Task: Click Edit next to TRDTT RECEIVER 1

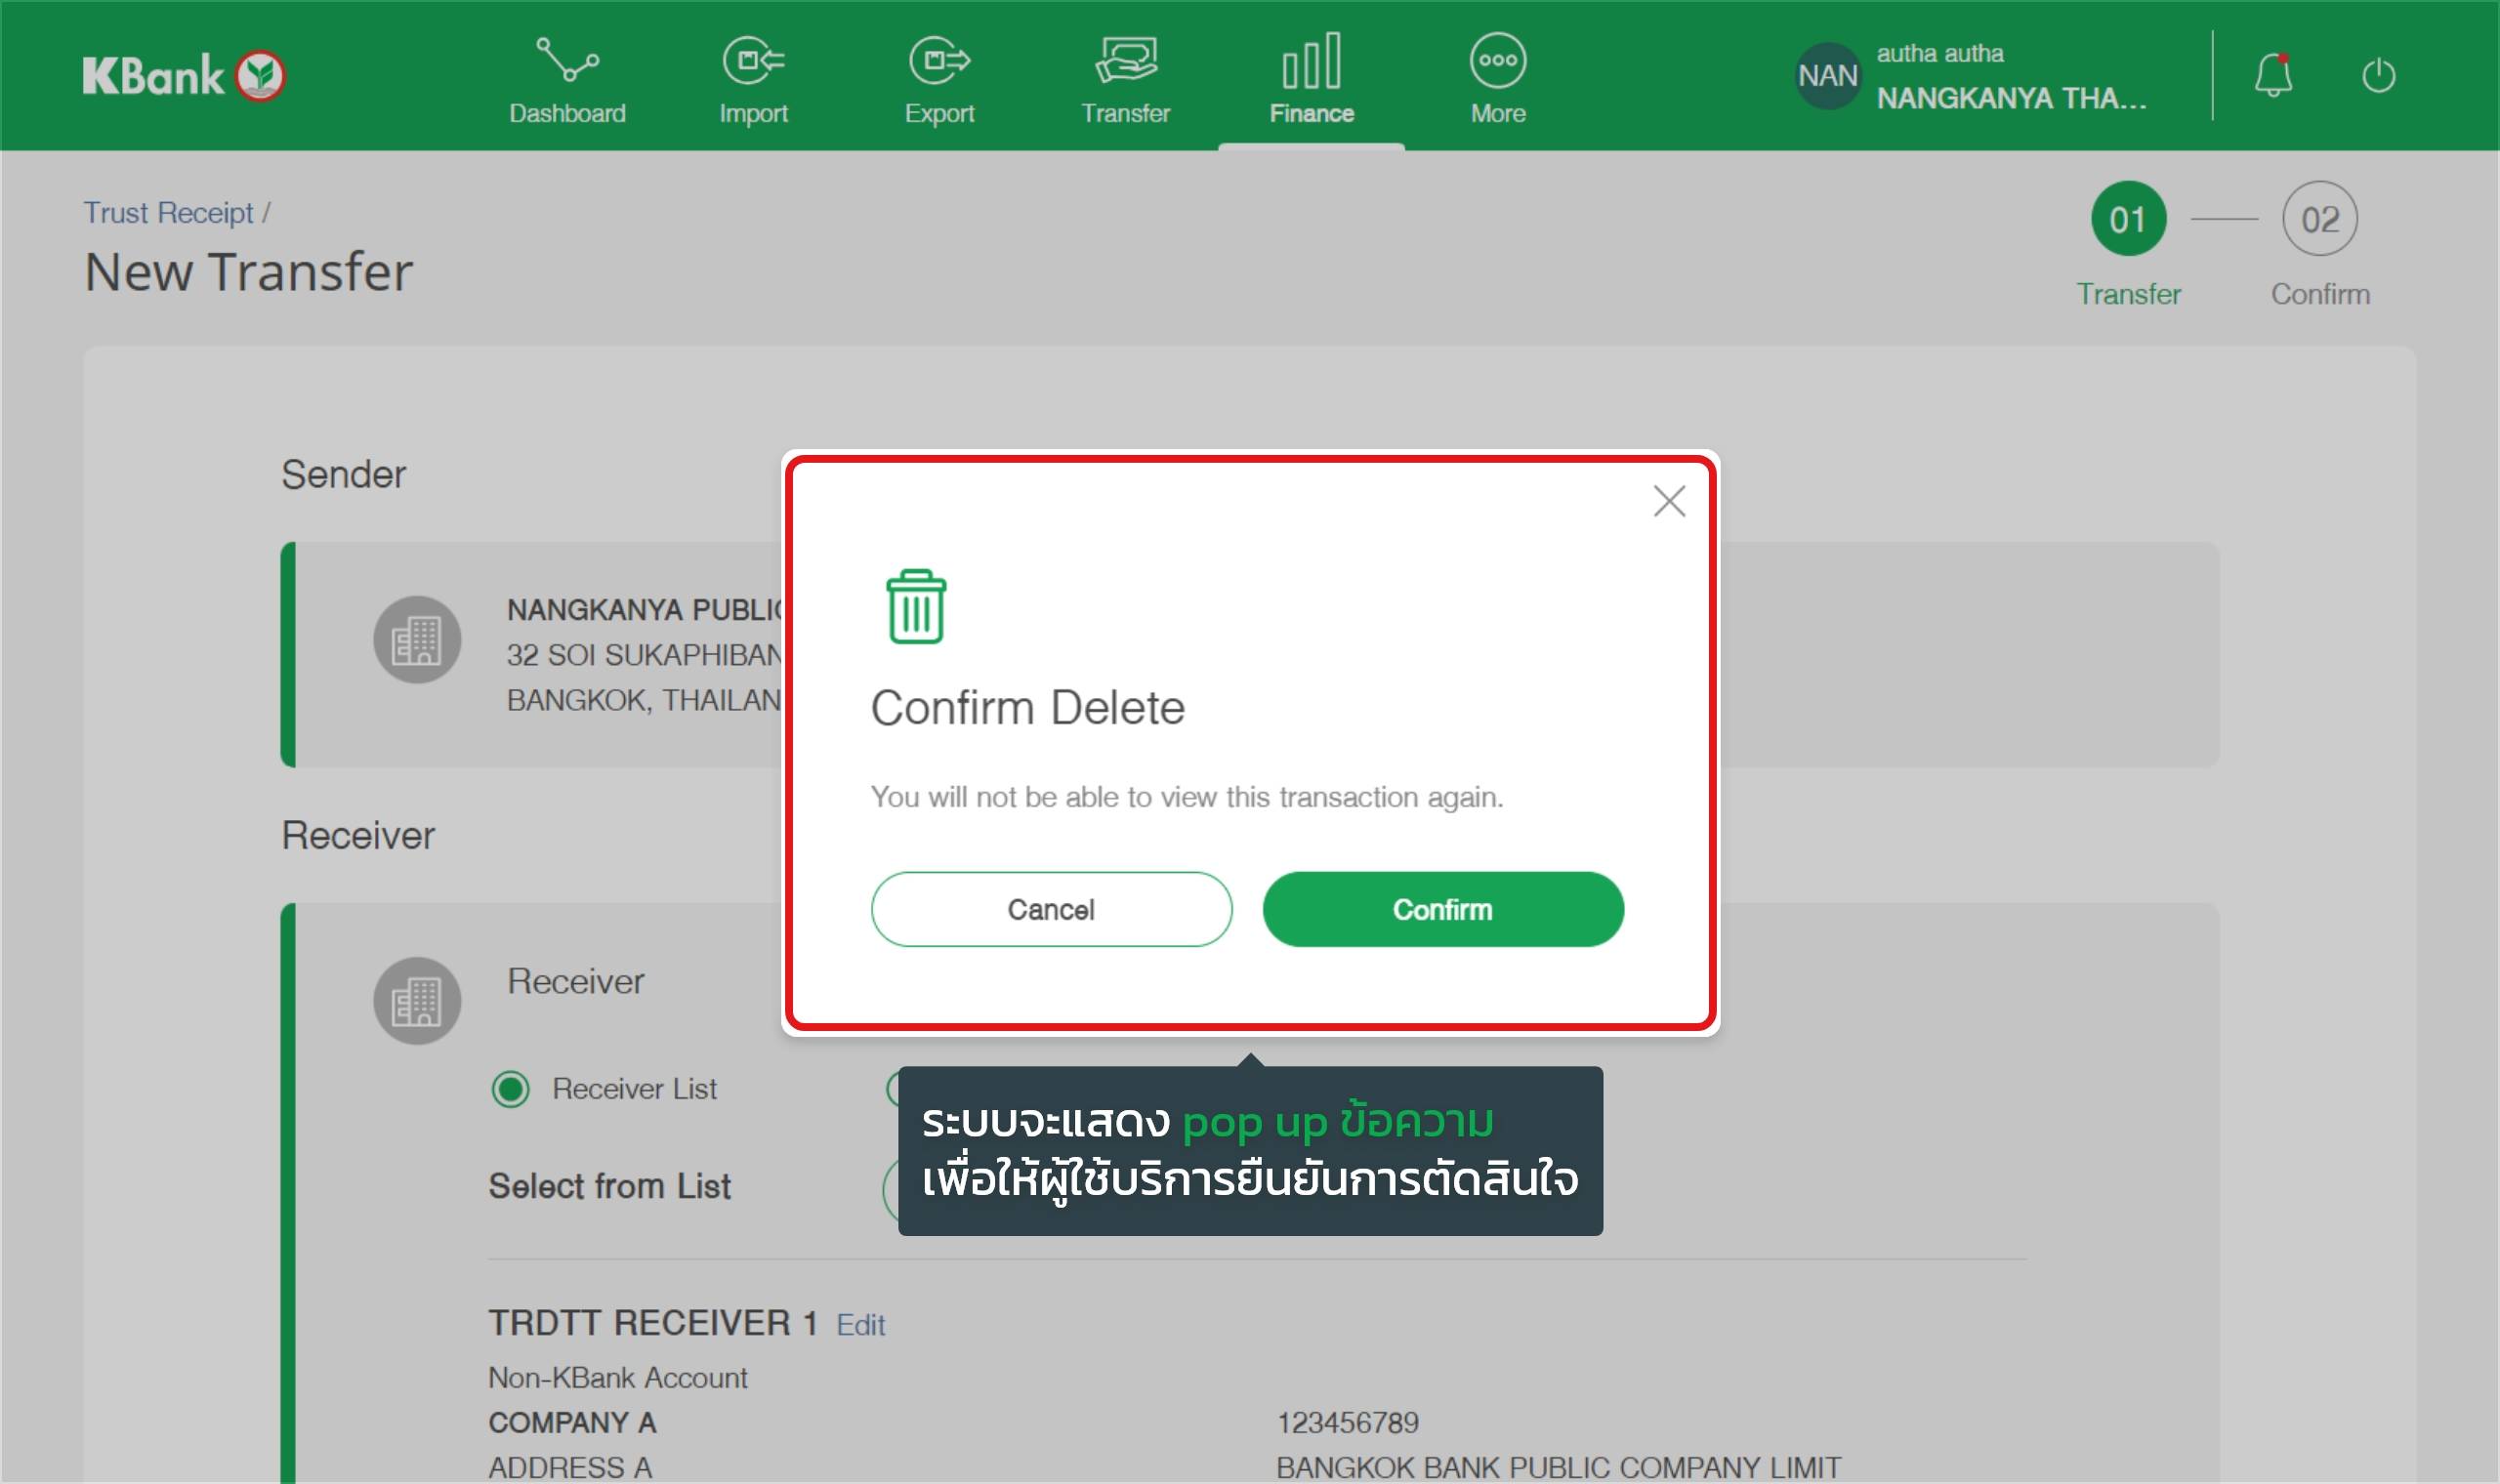Action: click(860, 1325)
